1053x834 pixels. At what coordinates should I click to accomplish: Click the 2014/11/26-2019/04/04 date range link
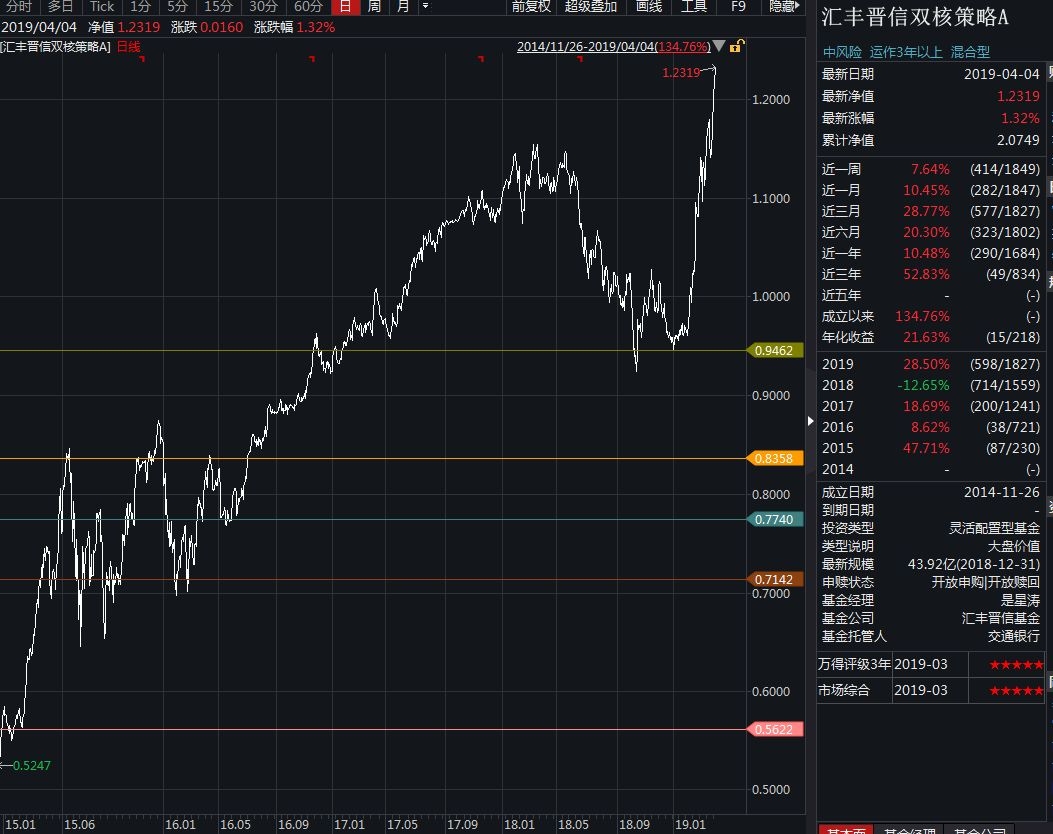(x=613, y=47)
